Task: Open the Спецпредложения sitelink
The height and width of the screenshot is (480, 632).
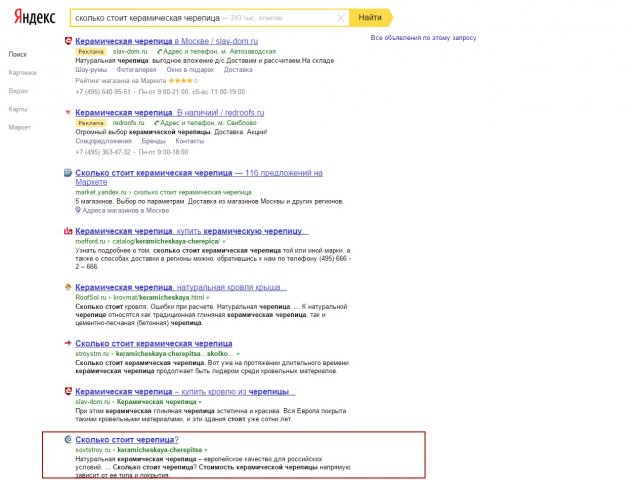Action: pyautogui.click(x=103, y=141)
